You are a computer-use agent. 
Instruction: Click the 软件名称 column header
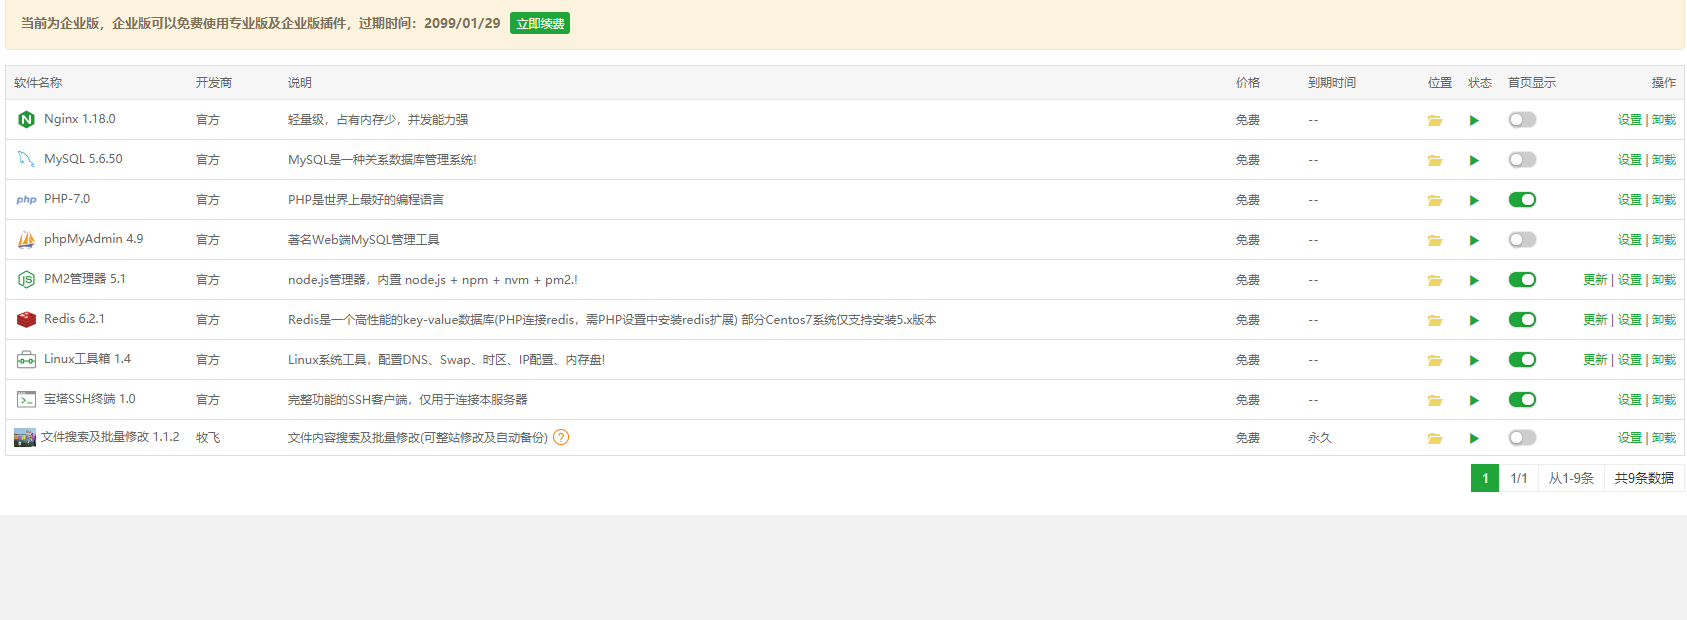click(x=38, y=83)
